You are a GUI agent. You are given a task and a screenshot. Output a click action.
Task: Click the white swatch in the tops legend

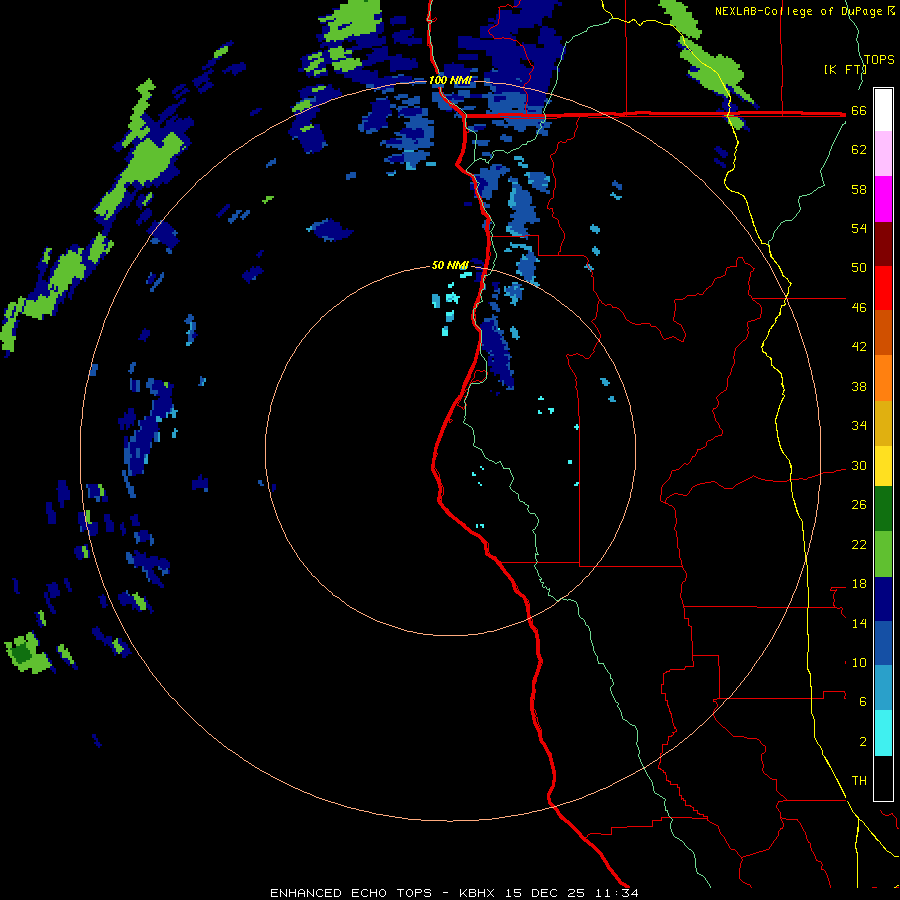tap(883, 110)
